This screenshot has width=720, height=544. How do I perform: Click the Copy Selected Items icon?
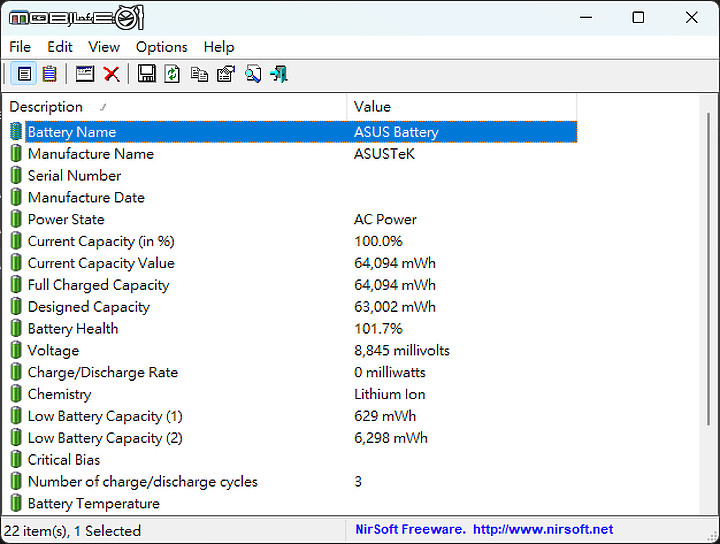click(x=199, y=74)
